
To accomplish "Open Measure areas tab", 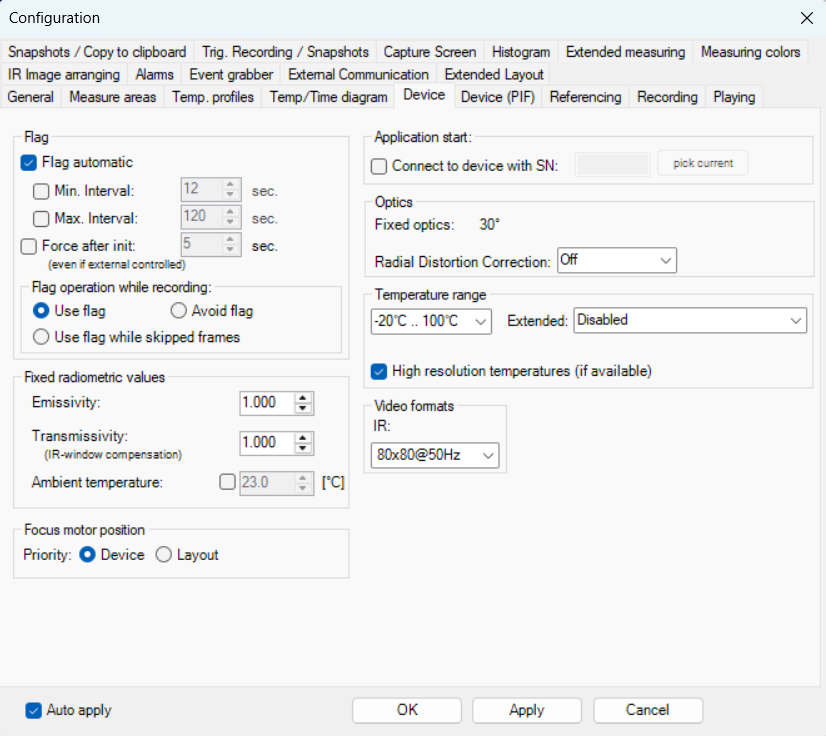I will coord(113,97).
